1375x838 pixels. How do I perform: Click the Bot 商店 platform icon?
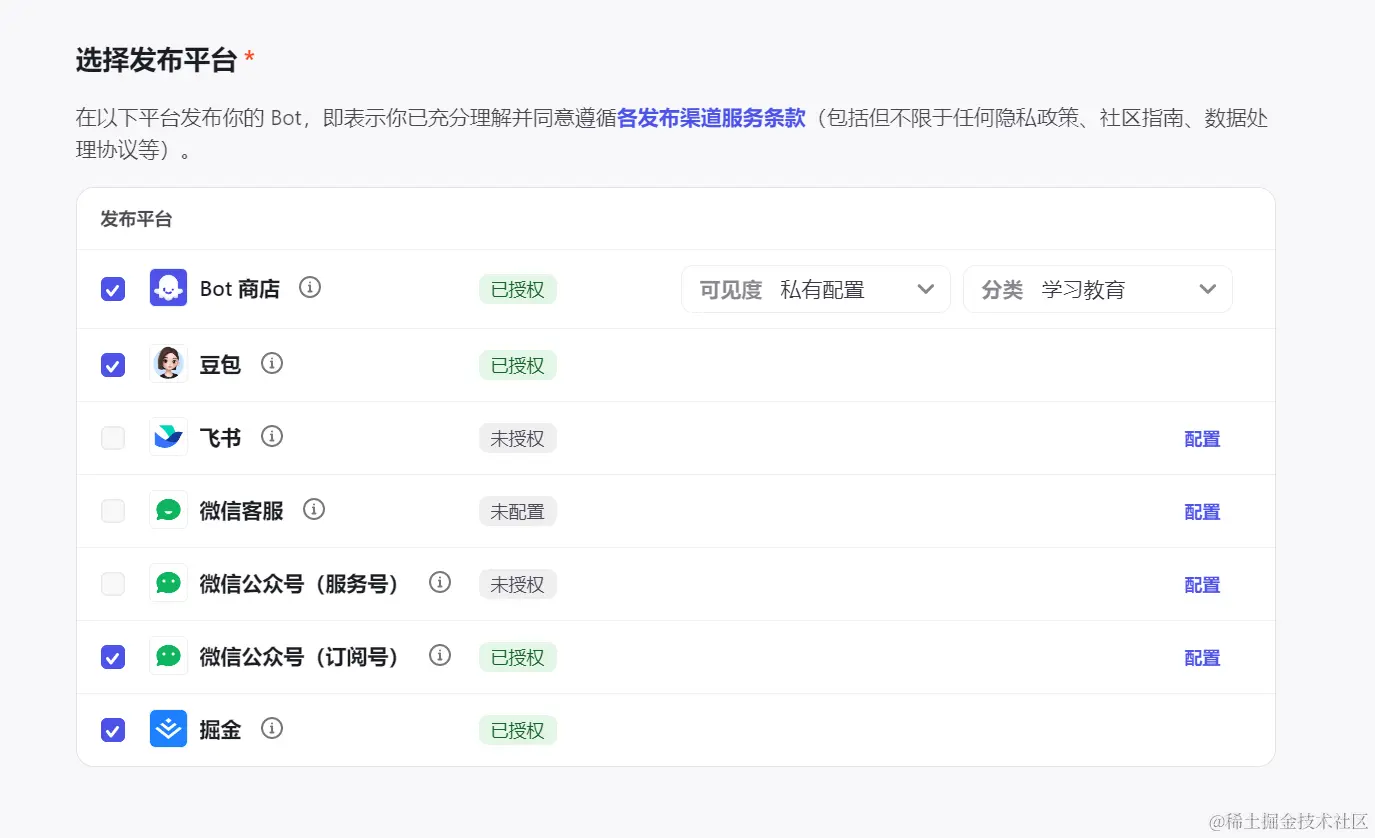pyautogui.click(x=168, y=288)
